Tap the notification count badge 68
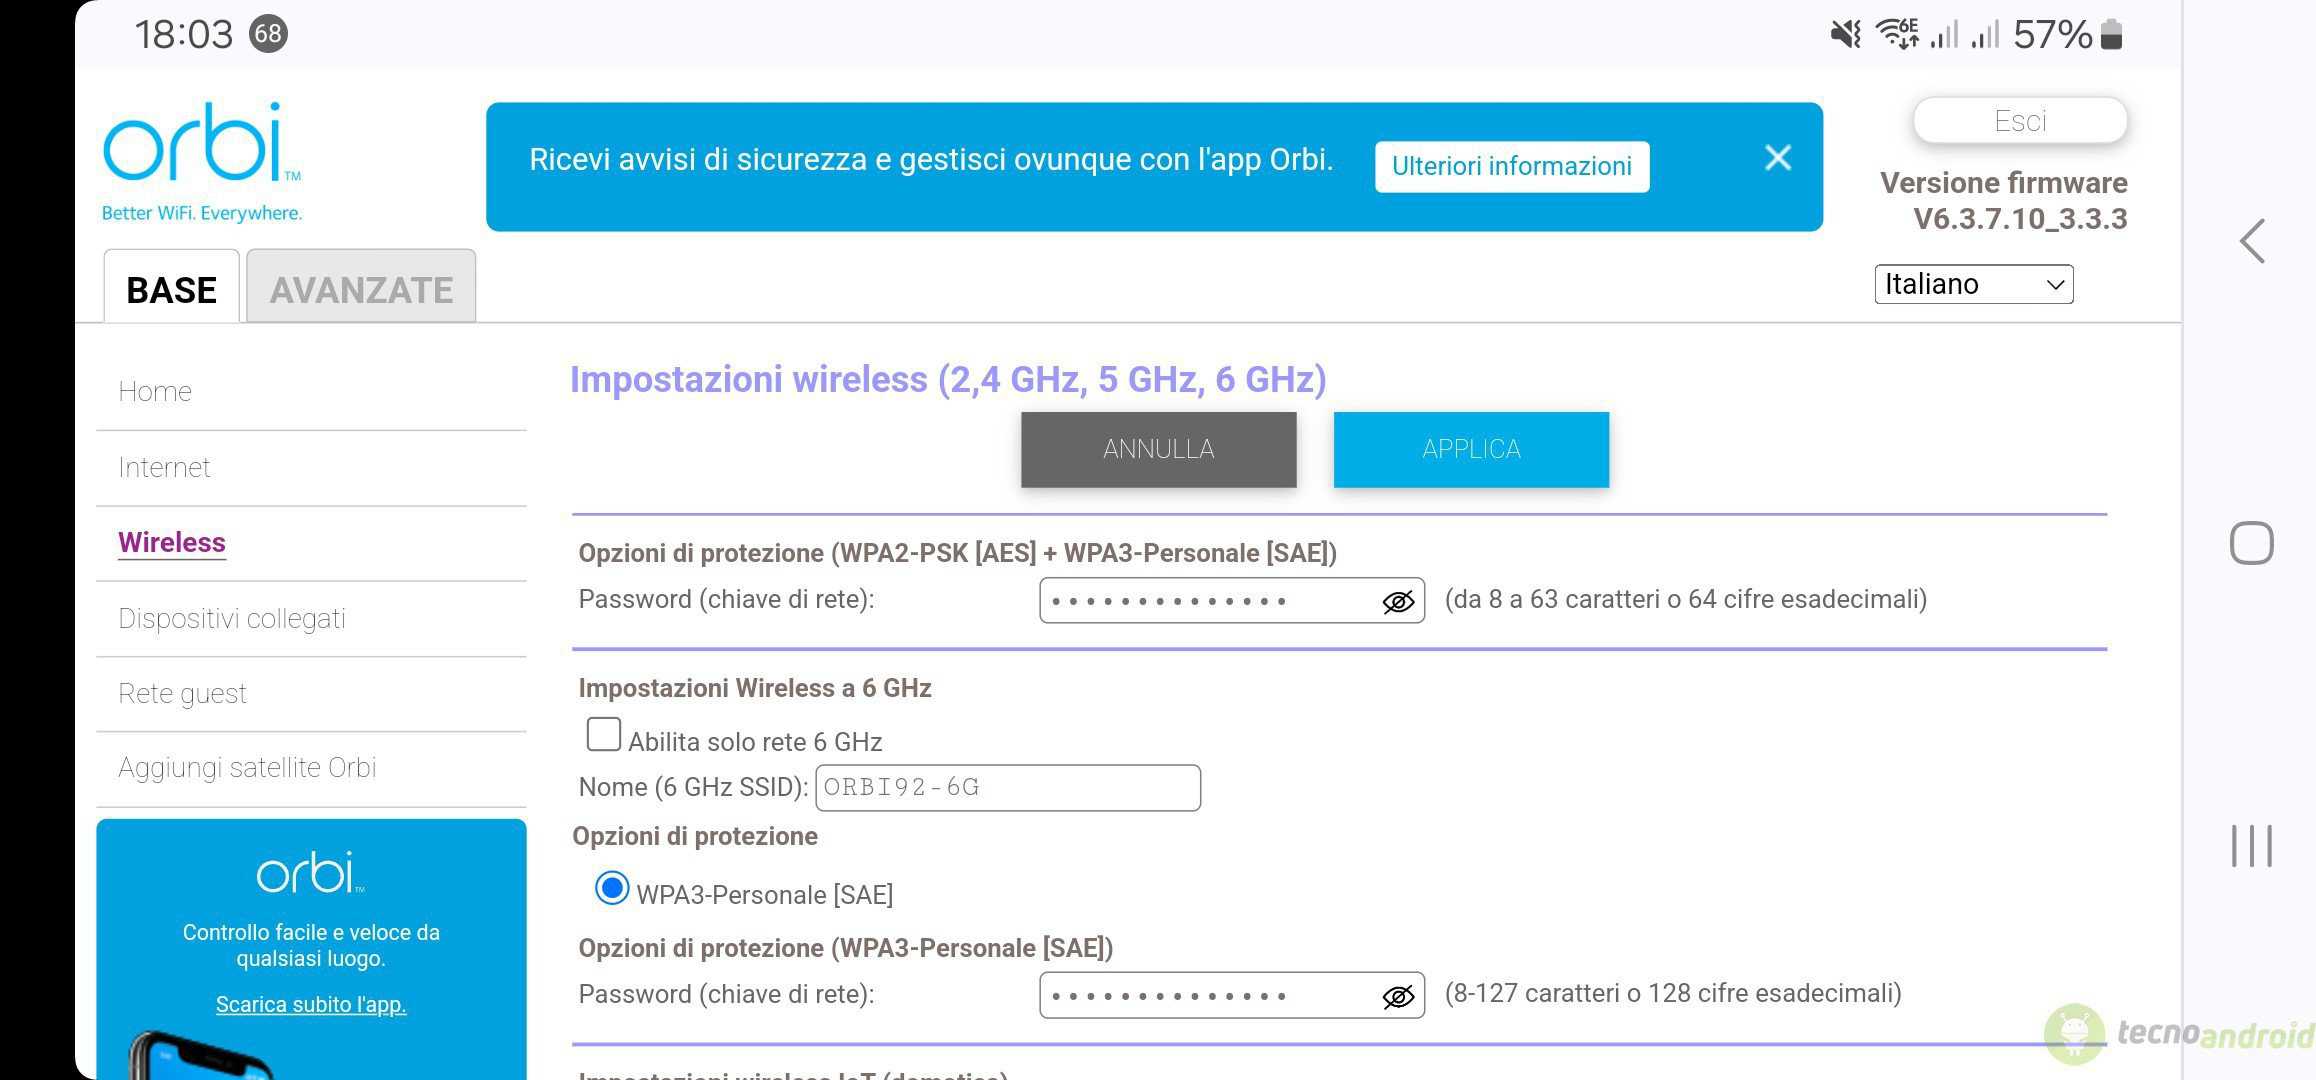Image resolution: width=2316 pixels, height=1080 pixels. (x=268, y=34)
